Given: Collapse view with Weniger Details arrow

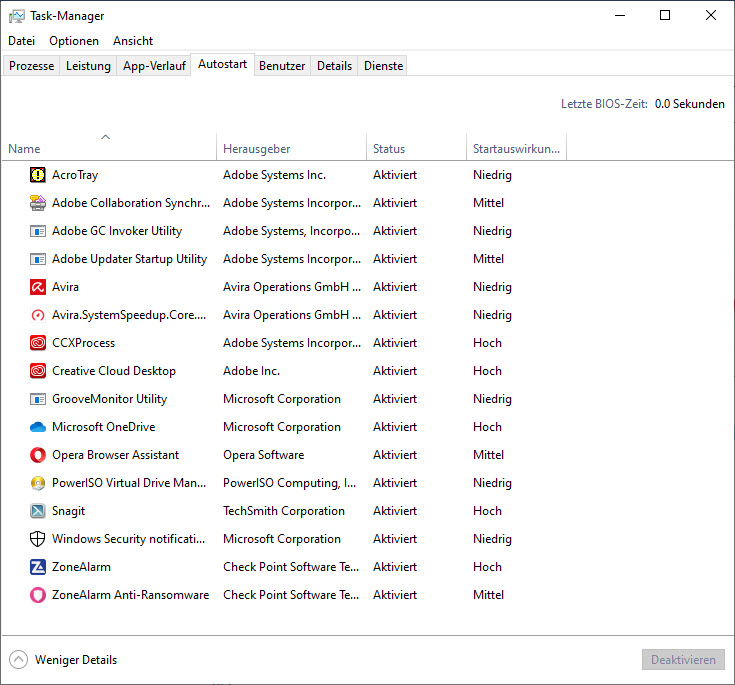Looking at the screenshot, I should 18,660.
